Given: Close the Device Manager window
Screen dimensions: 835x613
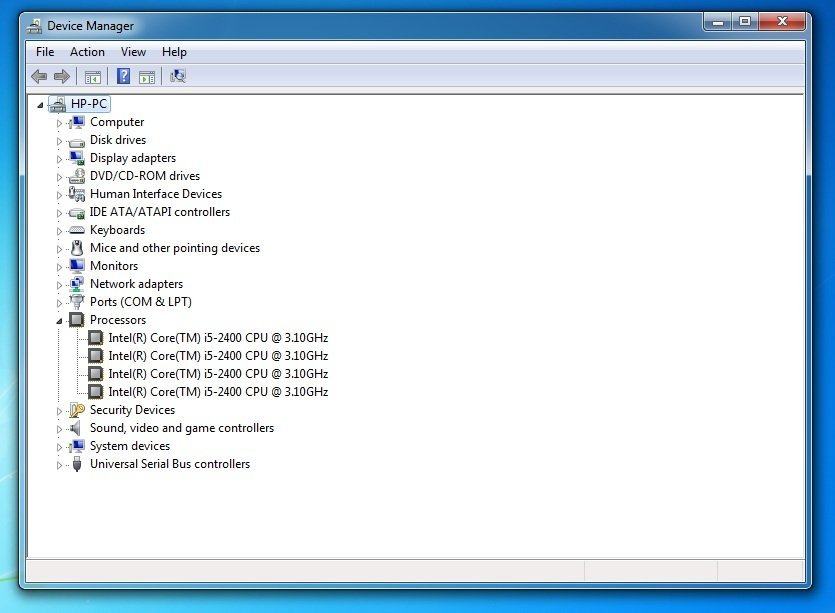Looking at the screenshot, I should (x=782, y=22).
